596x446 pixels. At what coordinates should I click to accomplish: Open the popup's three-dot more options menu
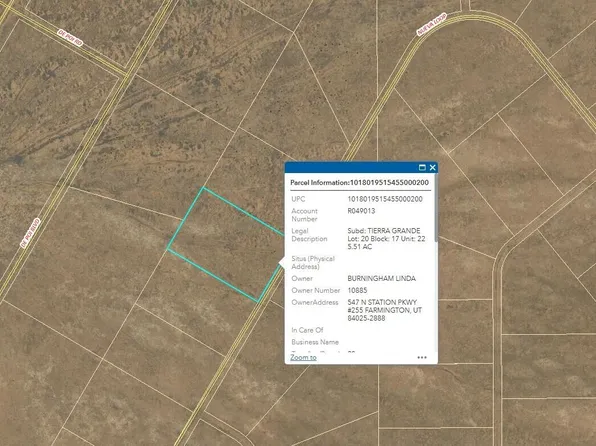coord(422,357)
